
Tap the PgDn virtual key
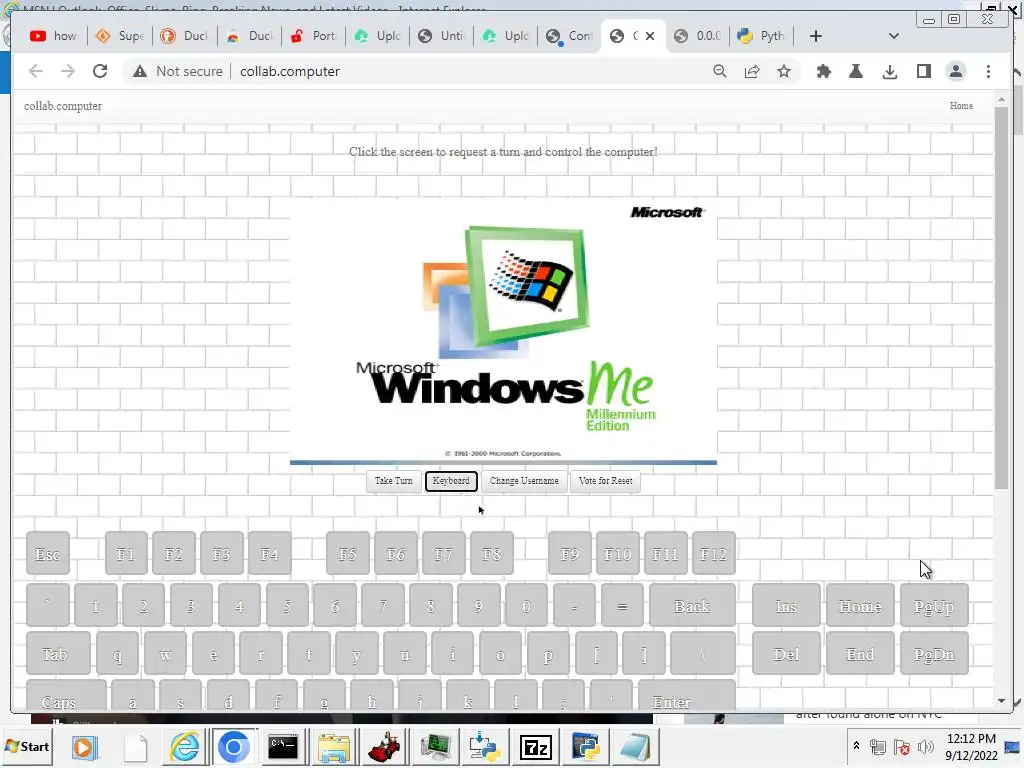tap(934, 654)
